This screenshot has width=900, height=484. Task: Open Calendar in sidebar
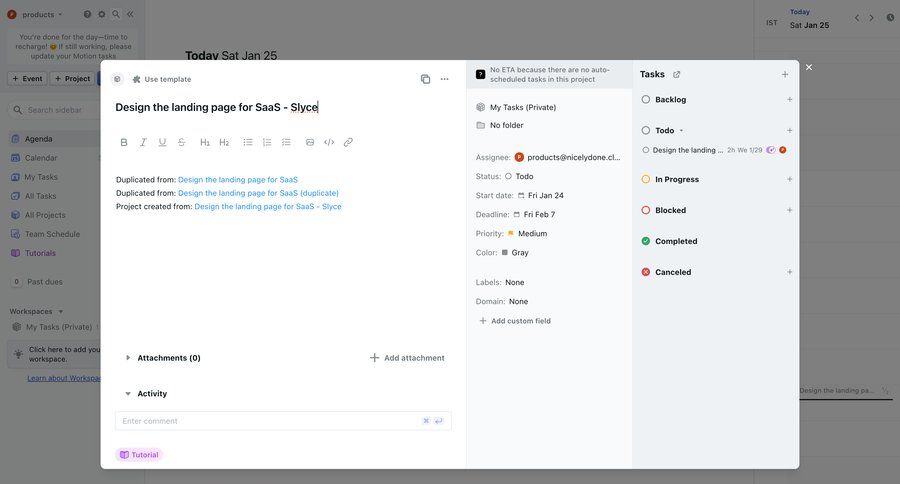[x=41, y=158]
